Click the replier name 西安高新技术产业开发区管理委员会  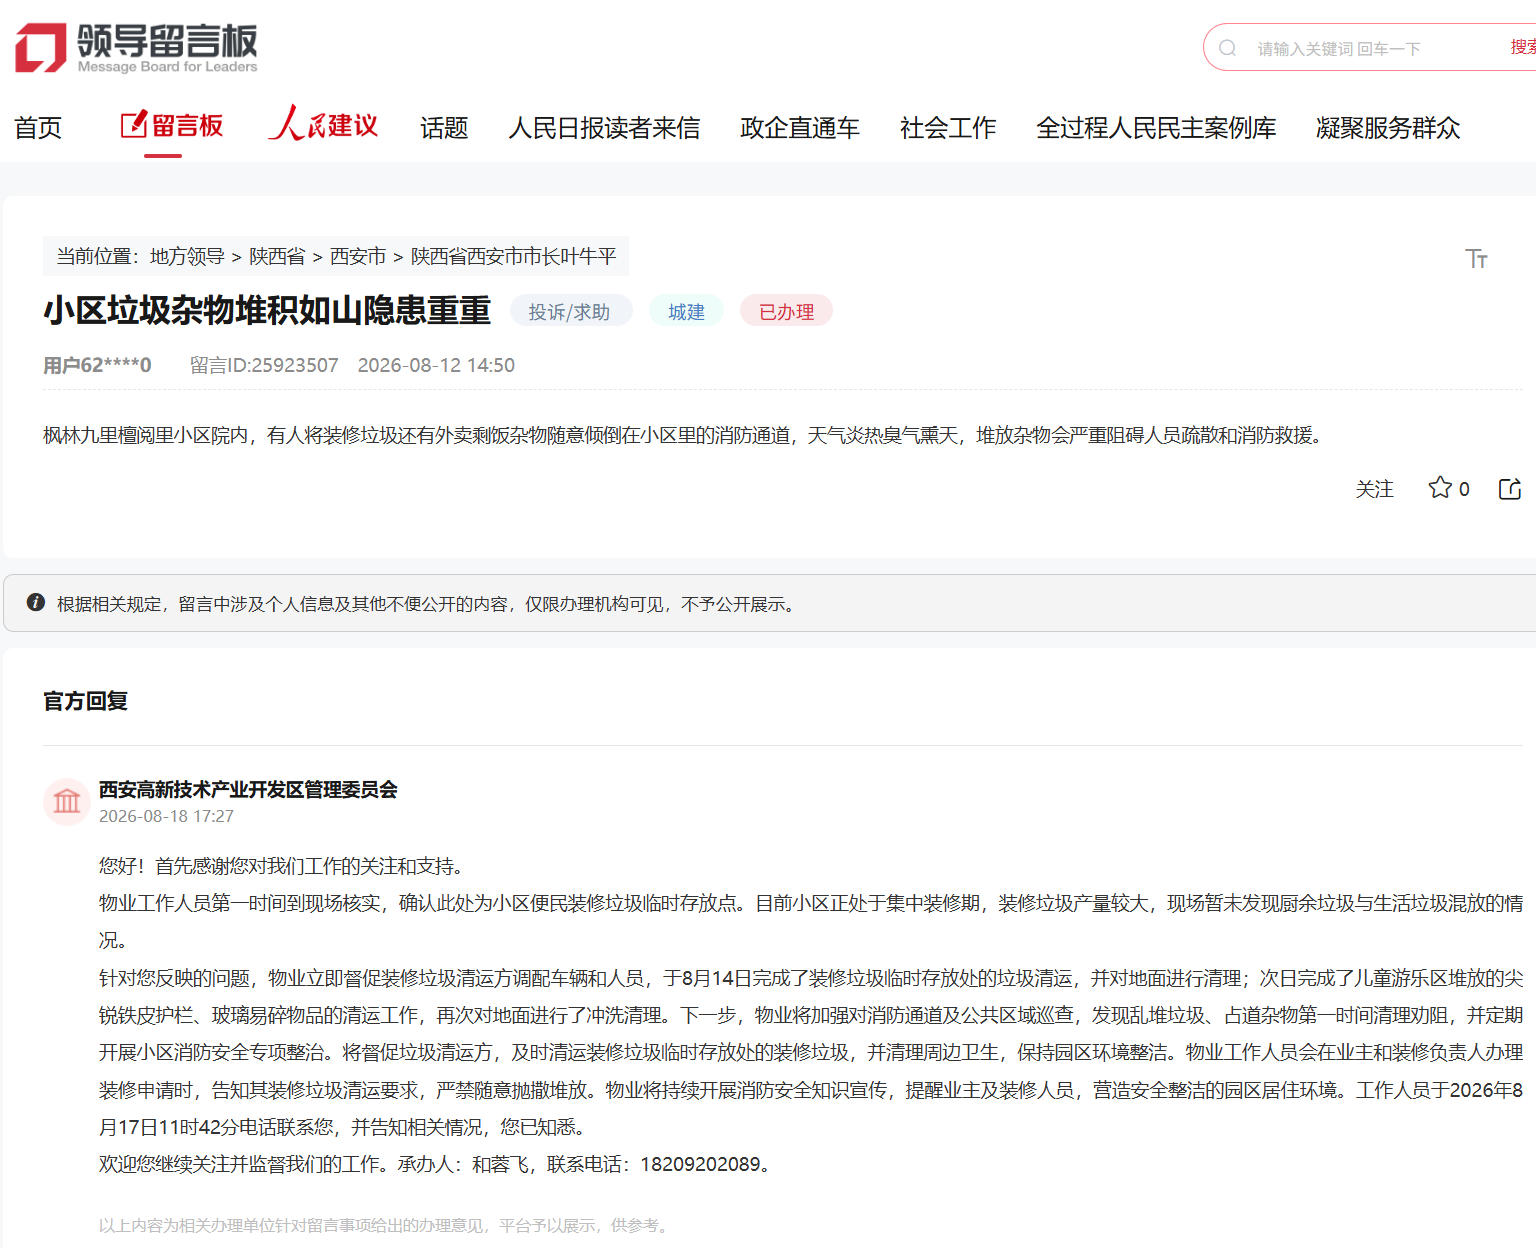click(248, 789)
